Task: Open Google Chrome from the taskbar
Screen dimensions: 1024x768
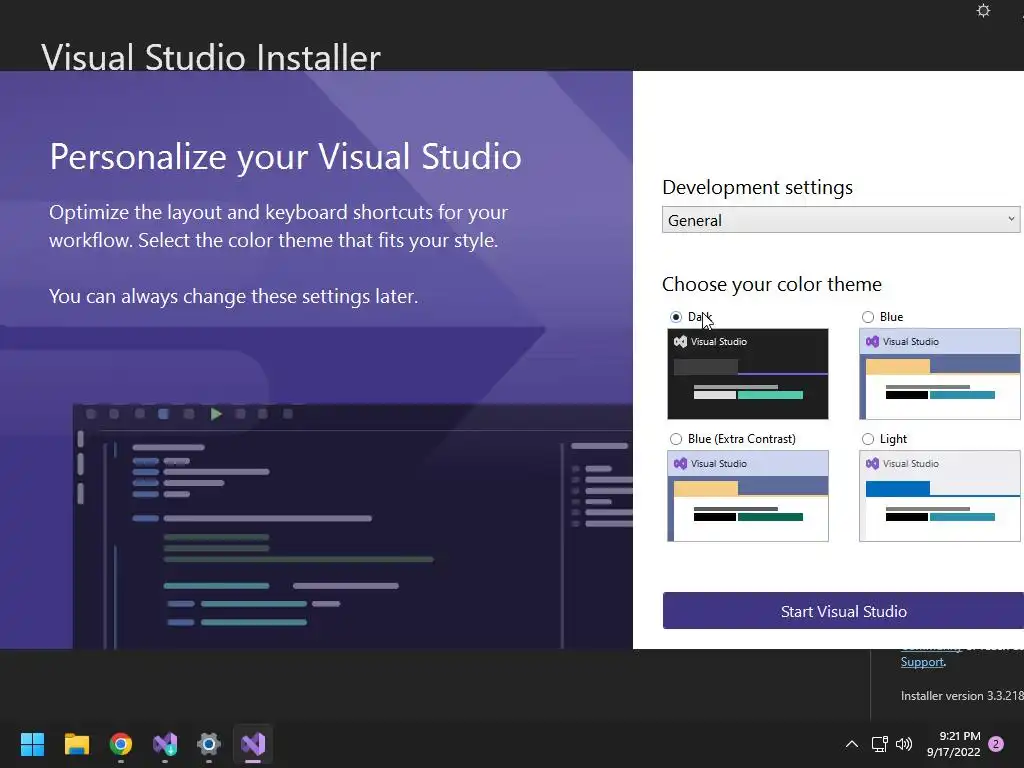Action: (121, 744)
